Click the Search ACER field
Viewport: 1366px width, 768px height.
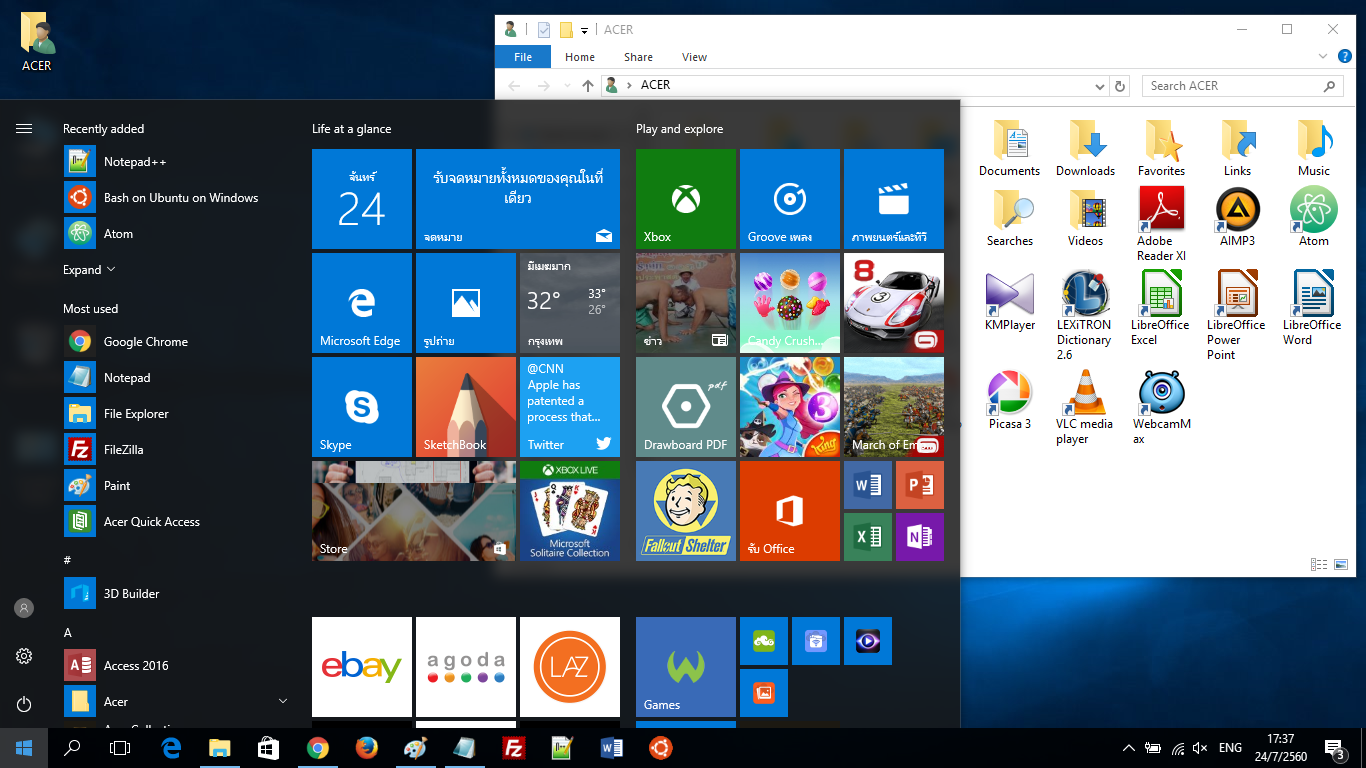point(1242,86)
